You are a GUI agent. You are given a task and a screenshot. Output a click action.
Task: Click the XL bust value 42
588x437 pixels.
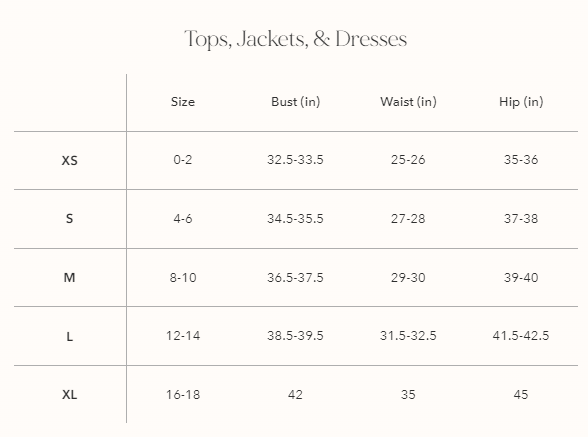point(295,395)
